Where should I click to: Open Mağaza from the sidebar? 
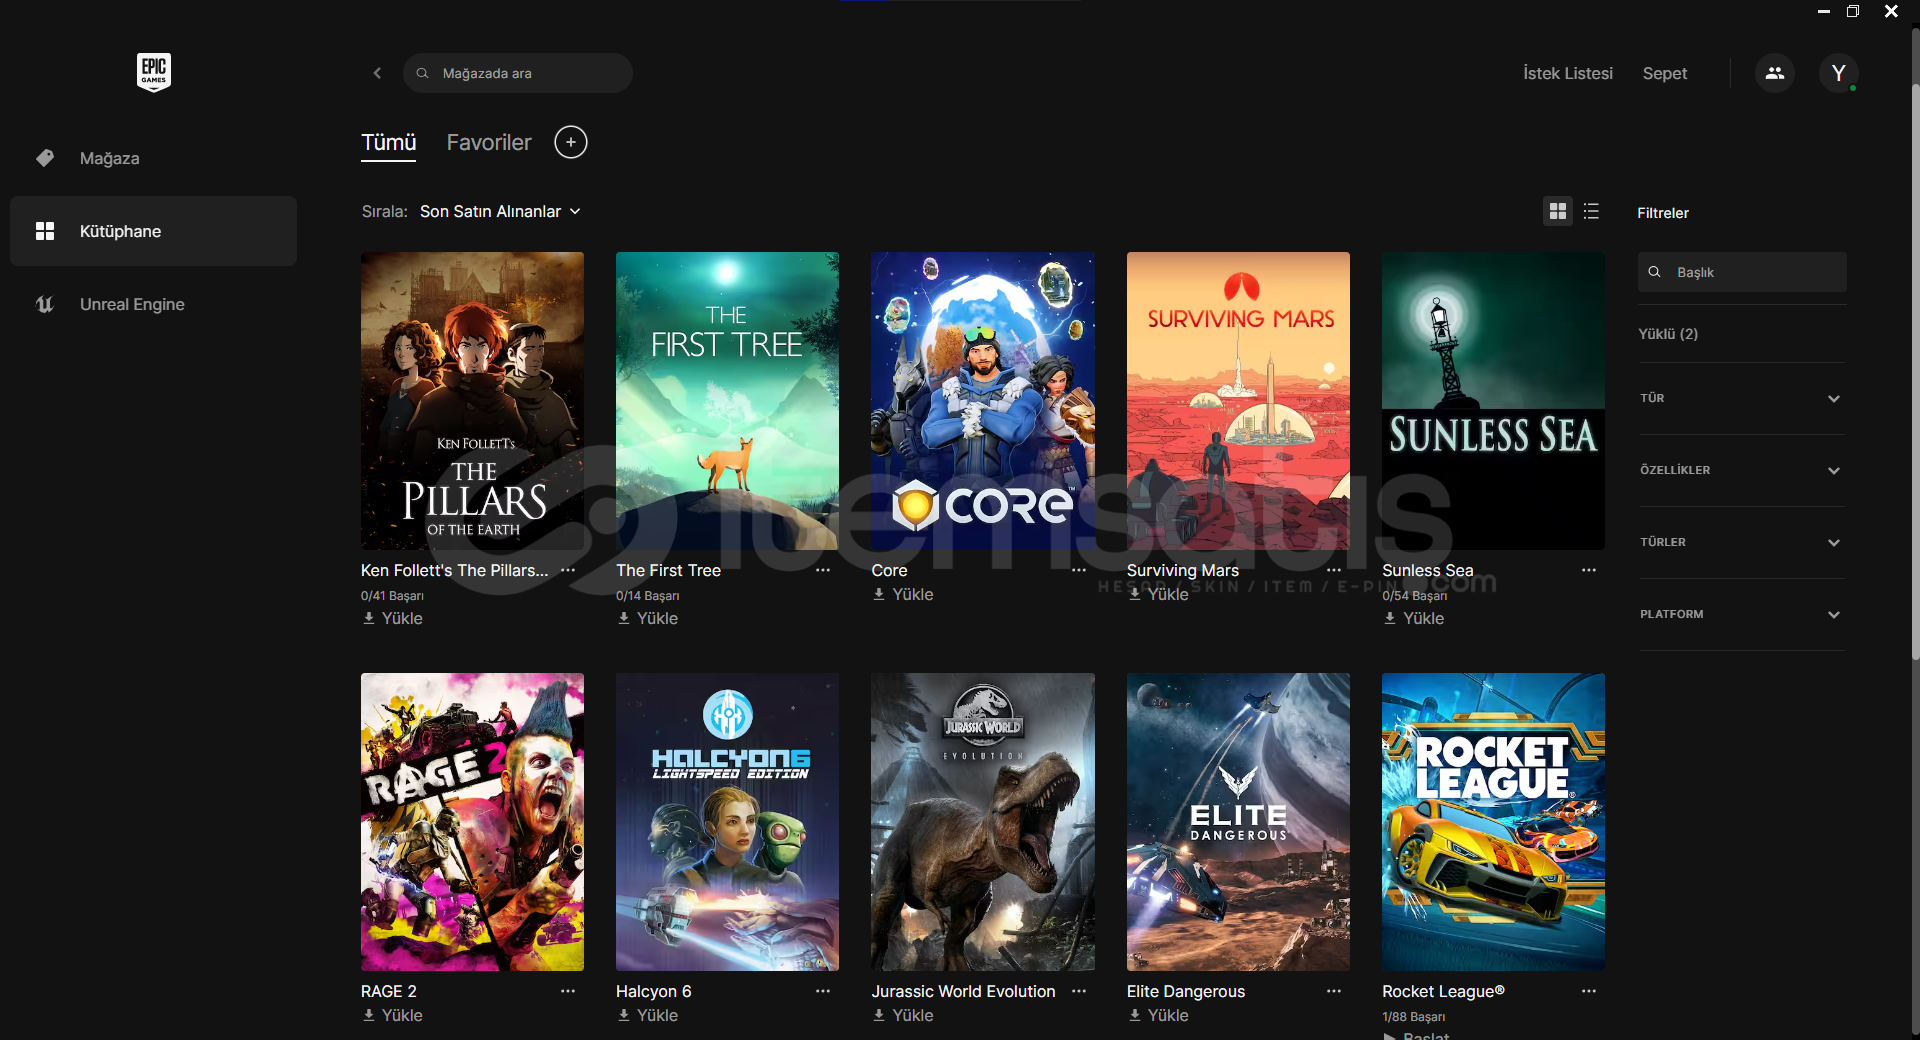pyautogui.click(x=153, y=158)
